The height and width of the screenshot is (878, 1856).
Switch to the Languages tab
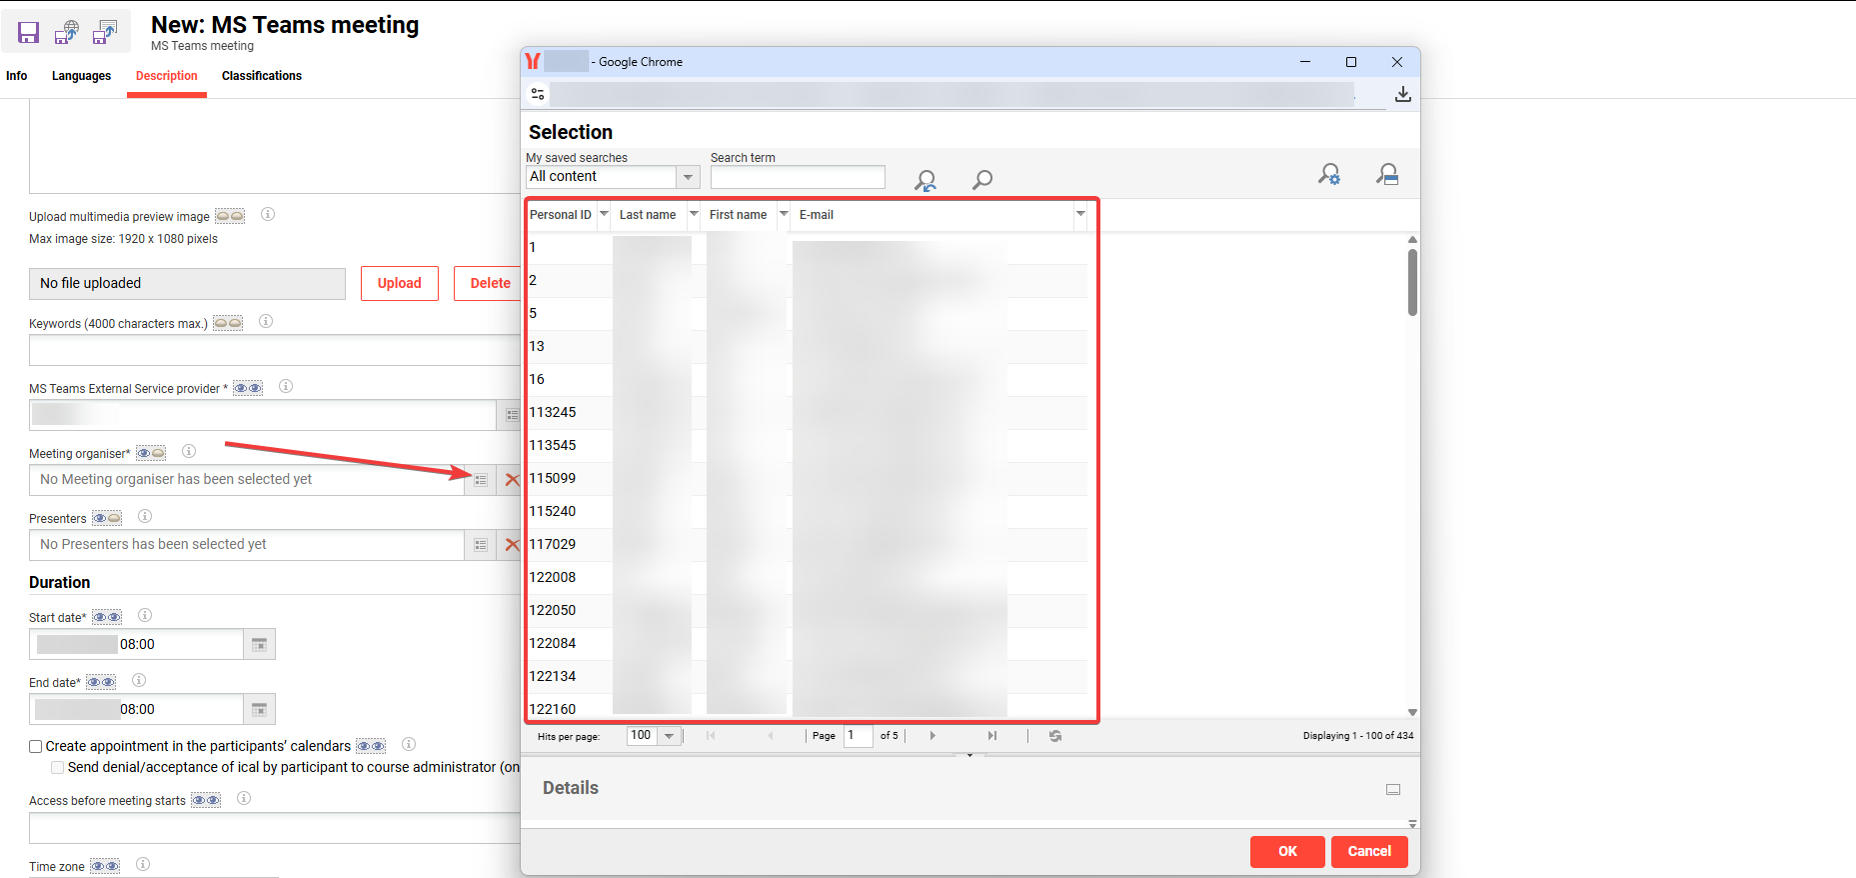point(82,76)
